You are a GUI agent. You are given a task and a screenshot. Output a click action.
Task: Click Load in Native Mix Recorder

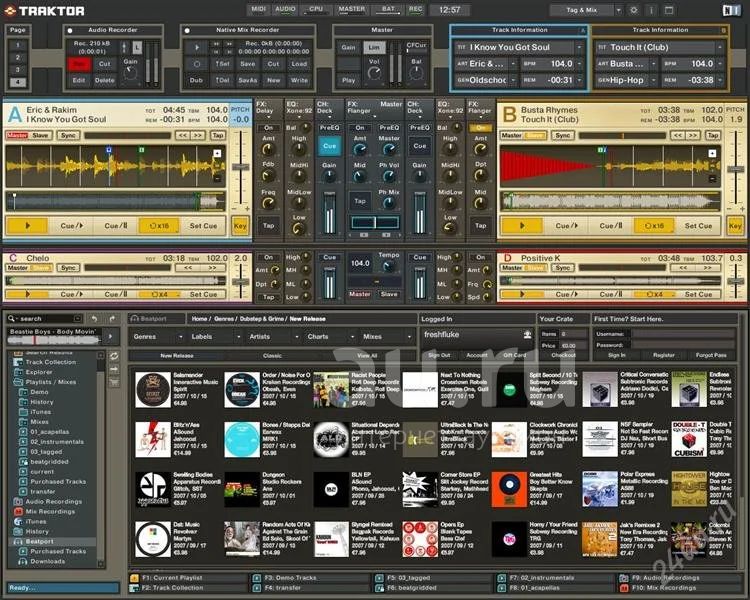299,64
